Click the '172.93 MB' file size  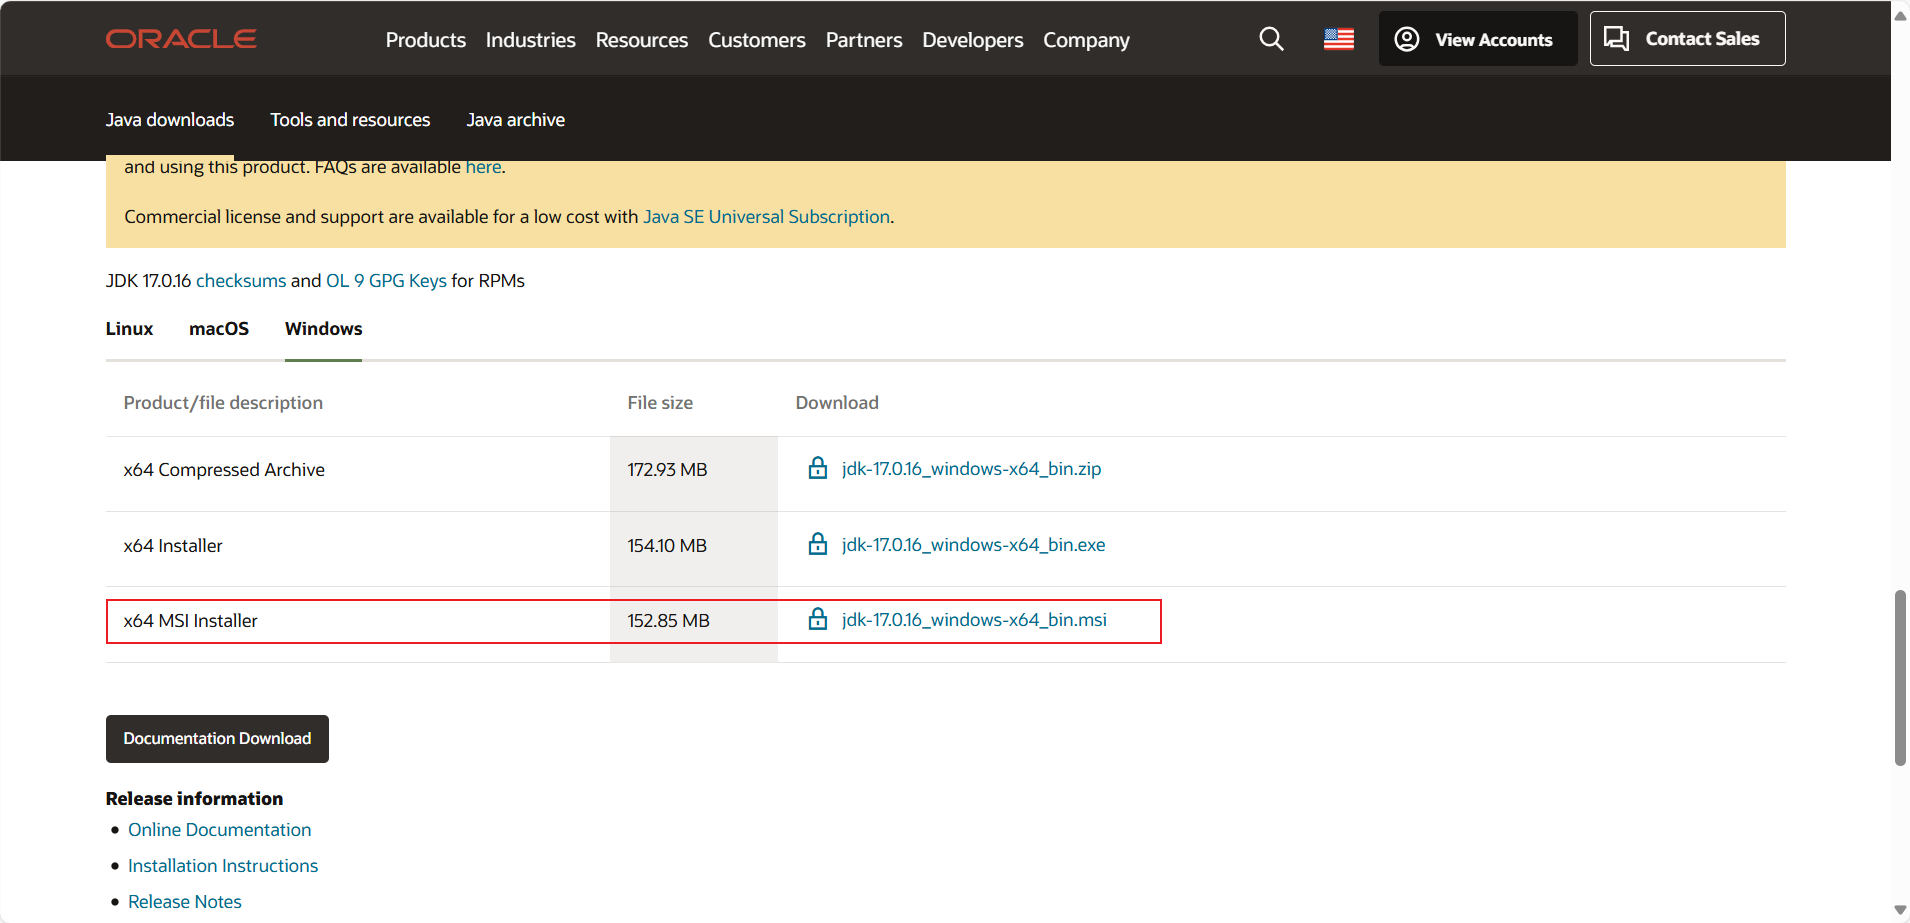[x=667, y=470]
